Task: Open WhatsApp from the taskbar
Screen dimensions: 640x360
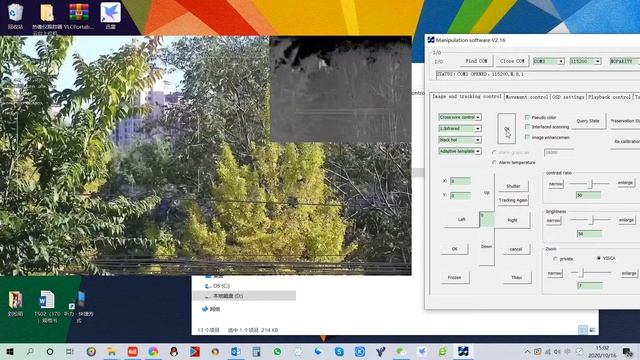Action: click(278, 351)
